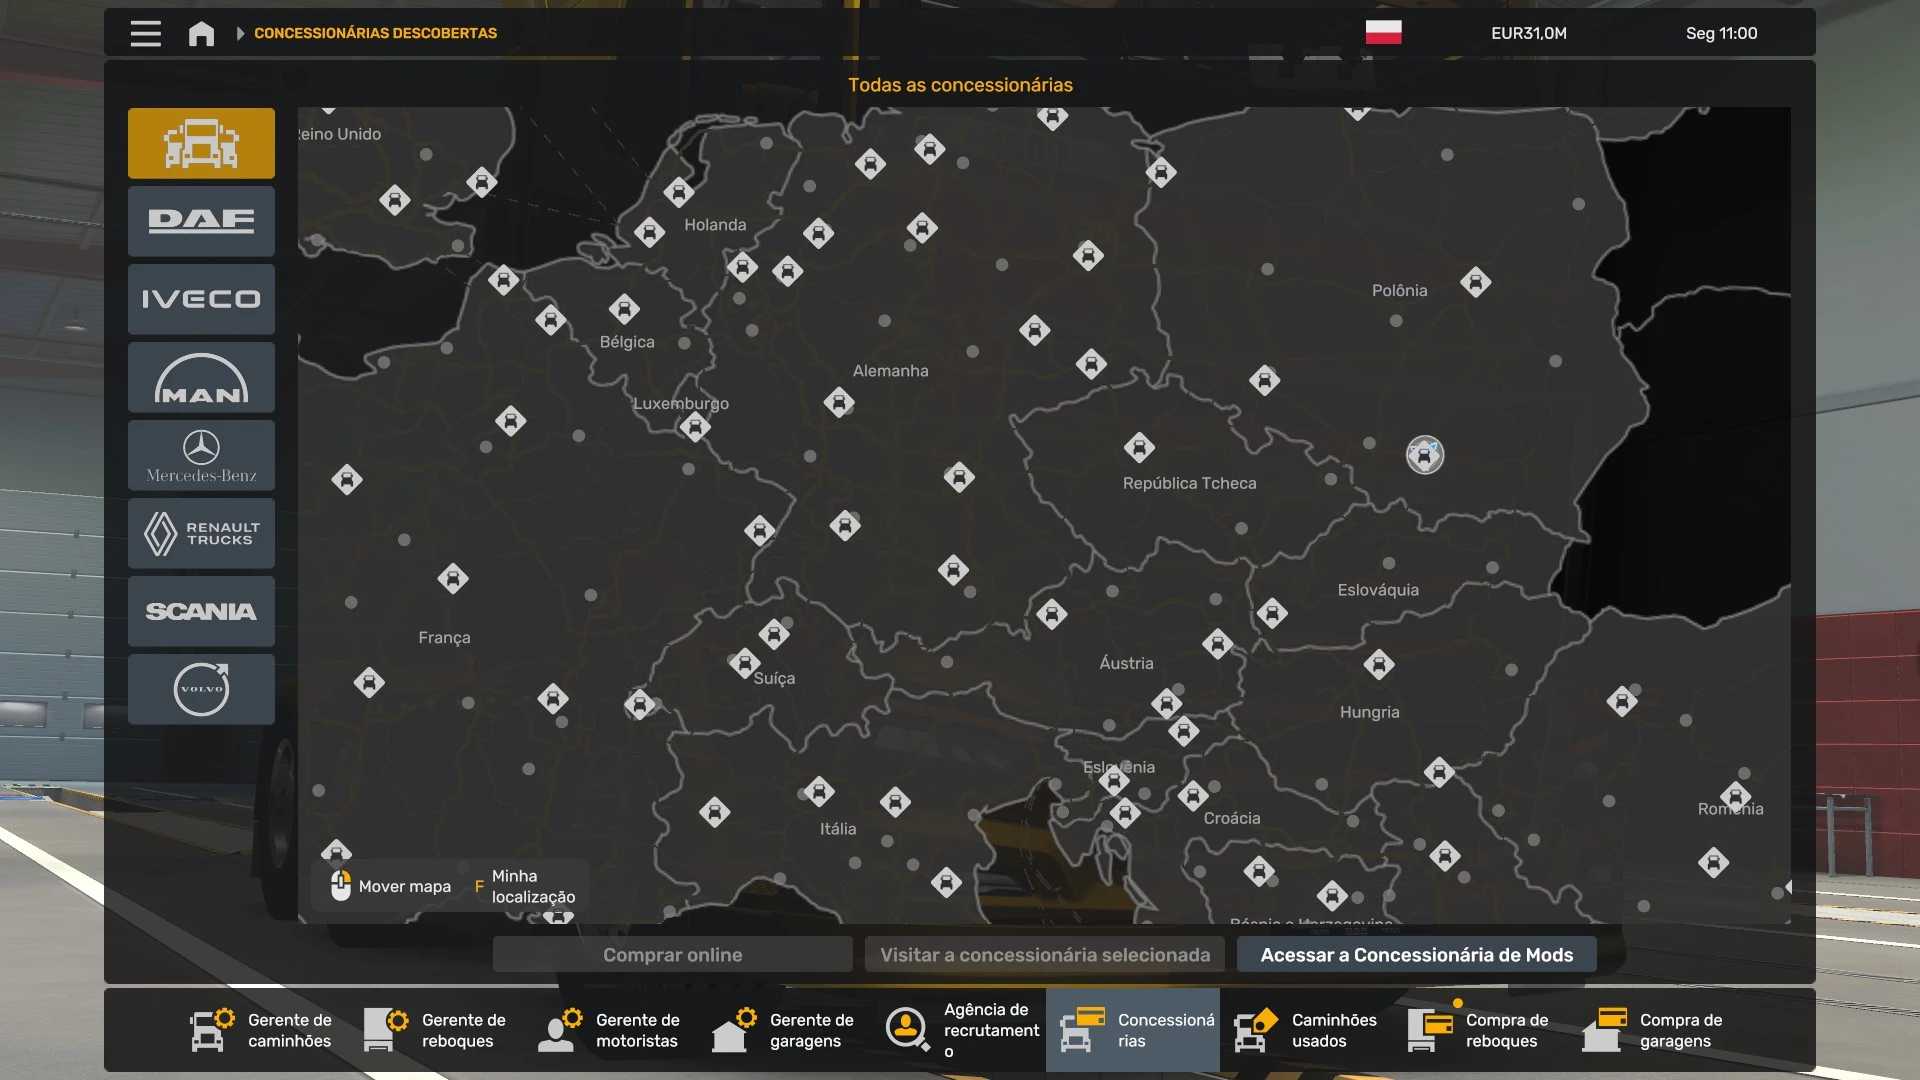Open the hamburger main menu
This screenshot has height=1080, width=1920.
click(x=145, y=33)
